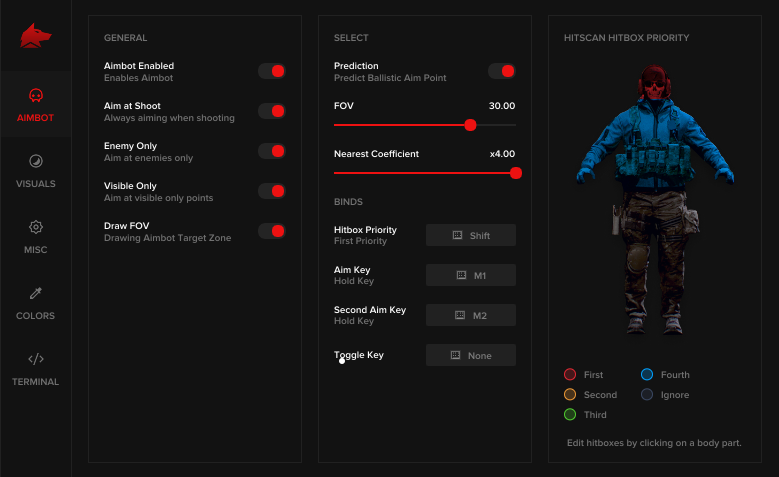Click the FOV slider handle

[x=470, y=125]
